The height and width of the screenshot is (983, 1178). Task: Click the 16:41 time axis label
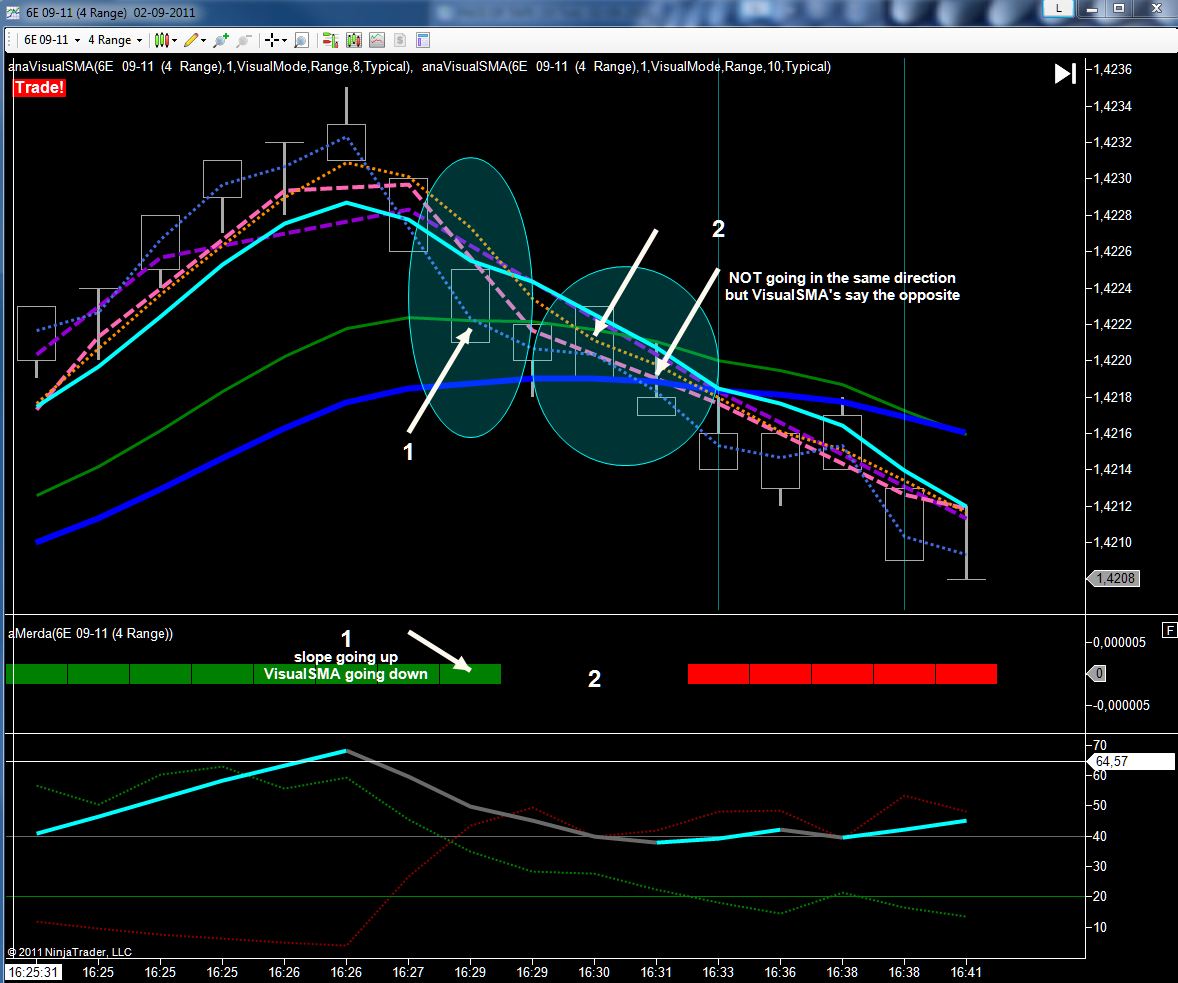(966, 972)
